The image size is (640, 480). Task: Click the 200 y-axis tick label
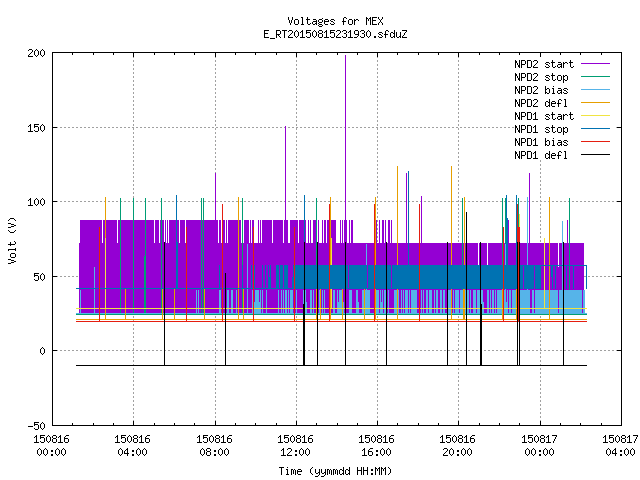(36, 53)
